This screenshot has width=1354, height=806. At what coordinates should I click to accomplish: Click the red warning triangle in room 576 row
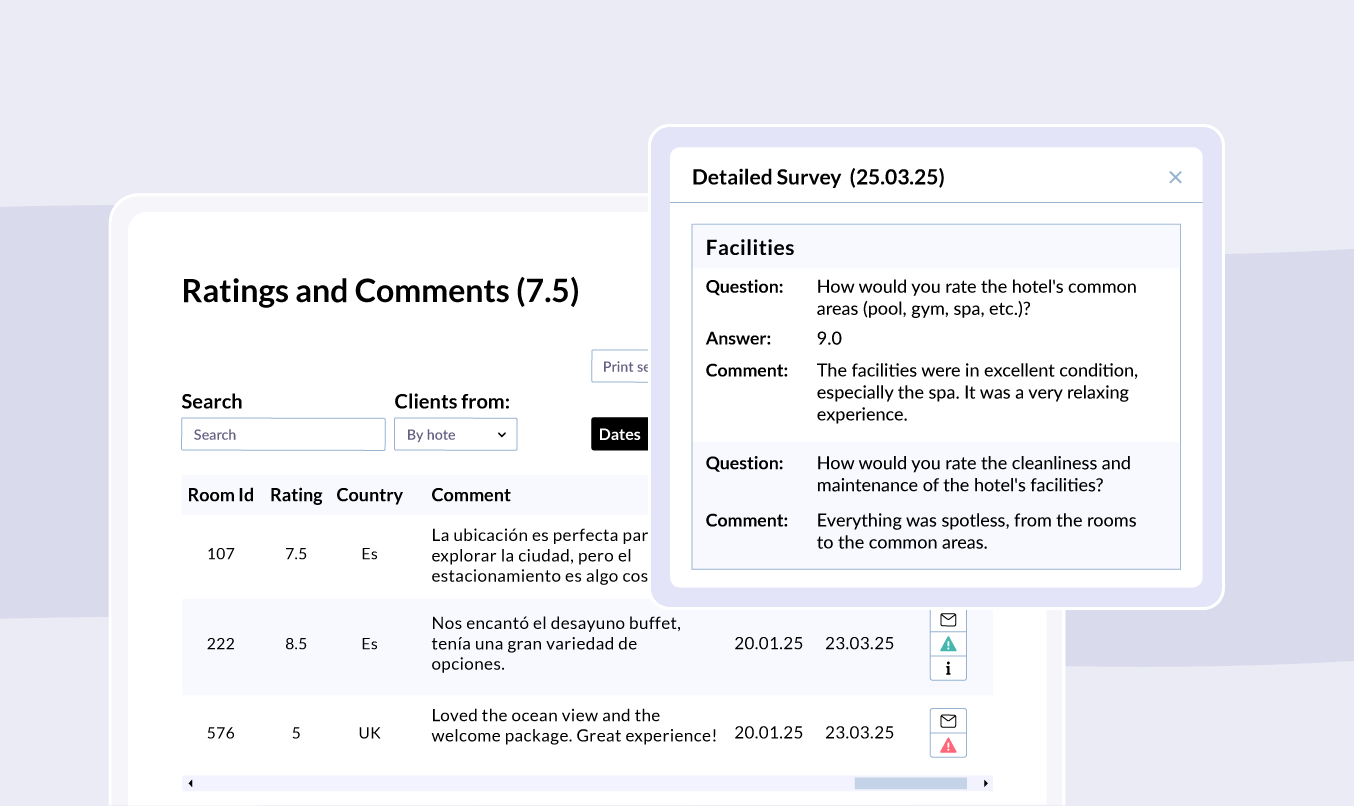948,745
